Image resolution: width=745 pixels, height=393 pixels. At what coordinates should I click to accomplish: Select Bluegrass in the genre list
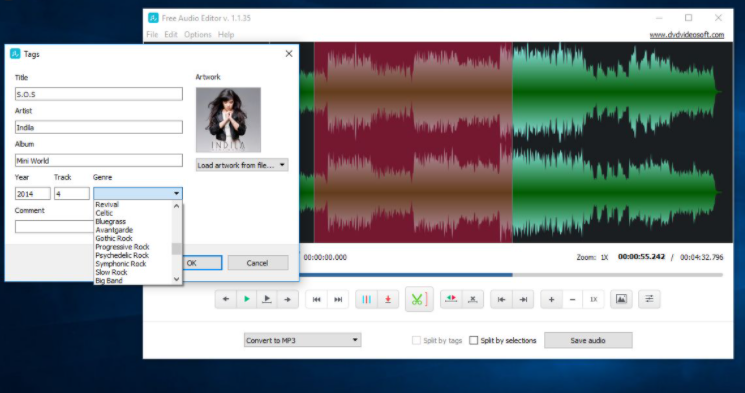coord(133,221)
